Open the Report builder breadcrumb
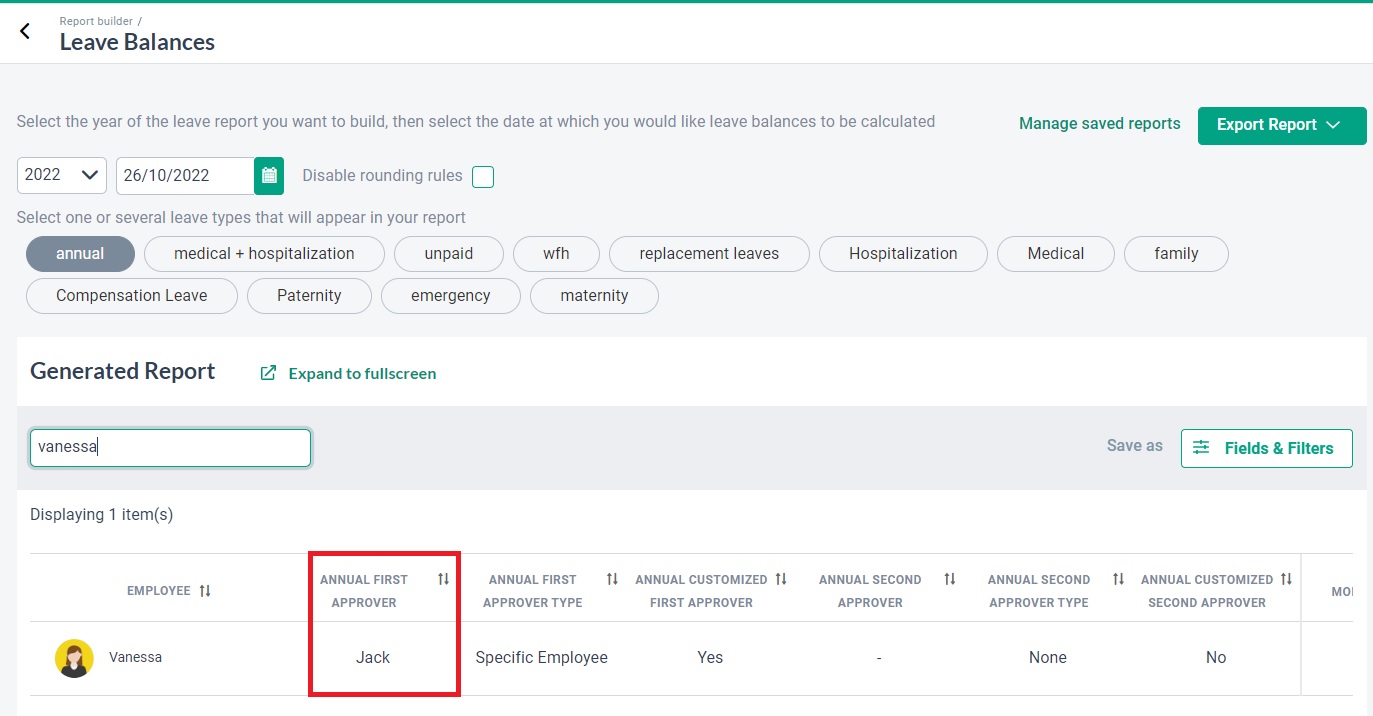This screenshot has height=716, width=1373. (95, 21)
